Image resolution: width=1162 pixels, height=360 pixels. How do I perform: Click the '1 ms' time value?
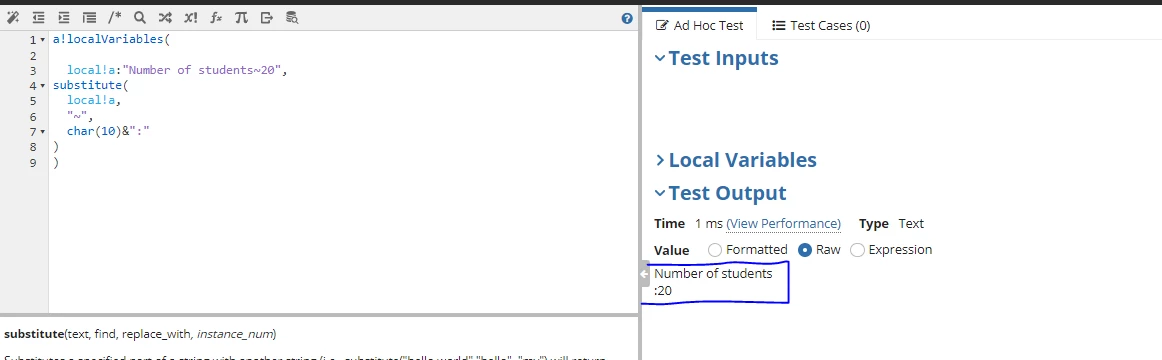(x=708, y=224)
